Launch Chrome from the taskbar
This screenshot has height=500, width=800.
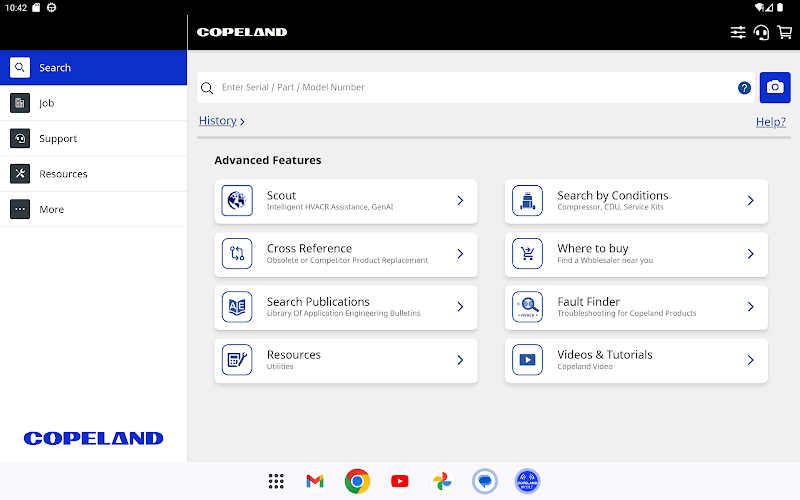pos(357,481)
